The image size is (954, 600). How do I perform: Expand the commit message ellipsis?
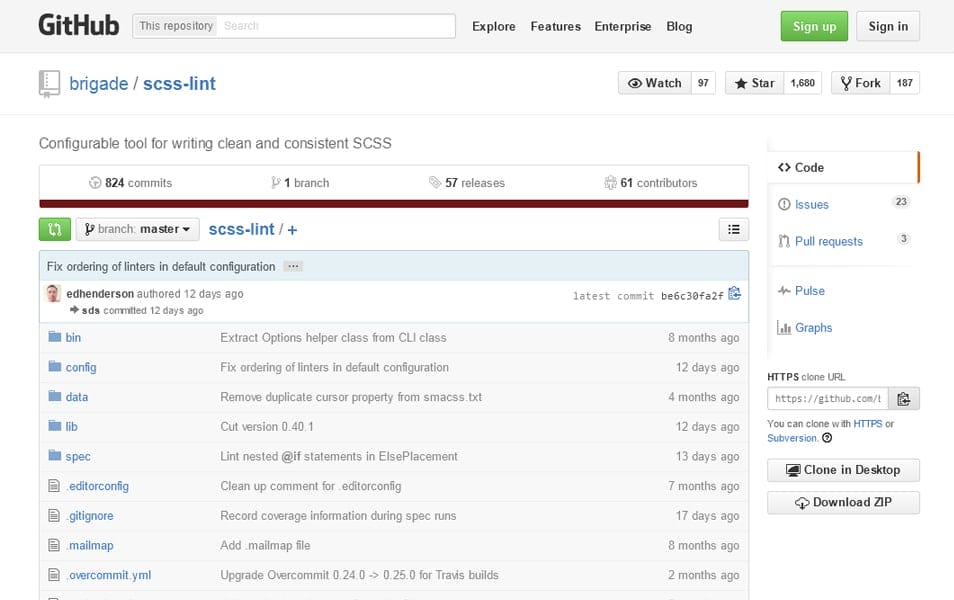coord(294,266)
